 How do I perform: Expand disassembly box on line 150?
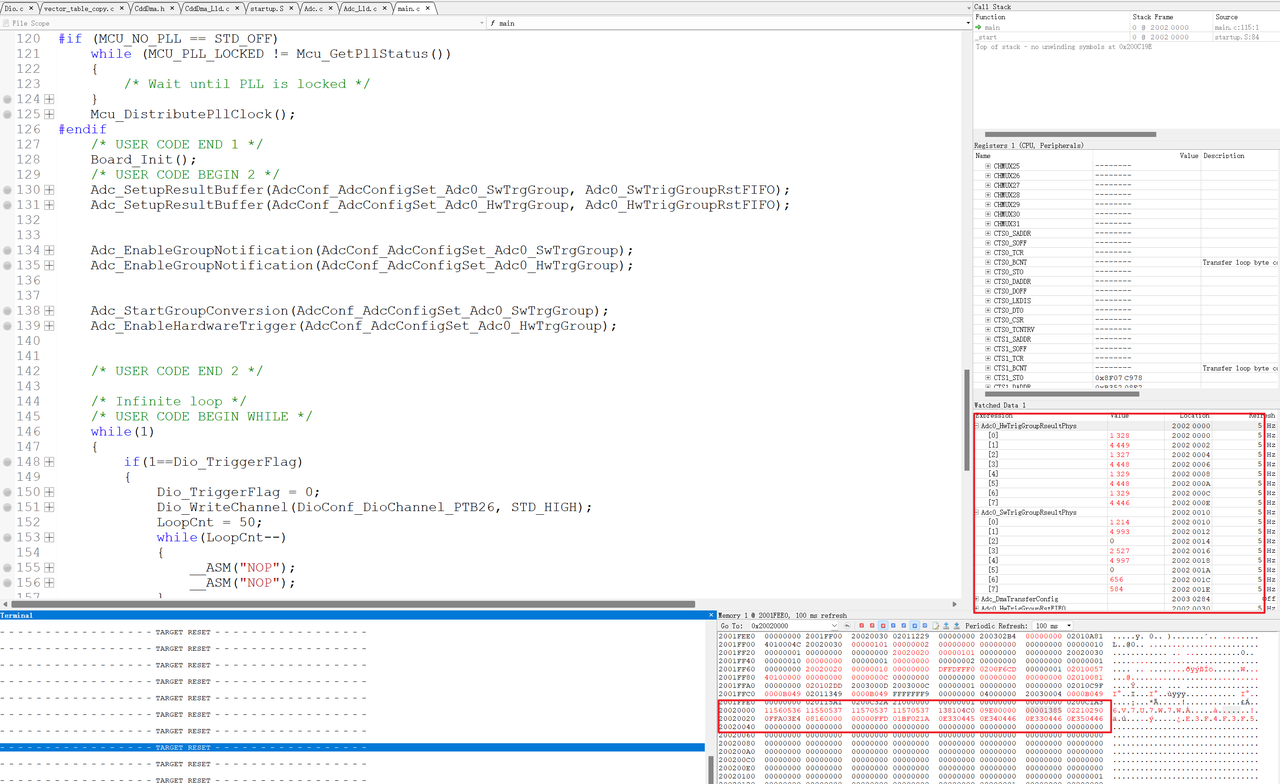(49, 492)
